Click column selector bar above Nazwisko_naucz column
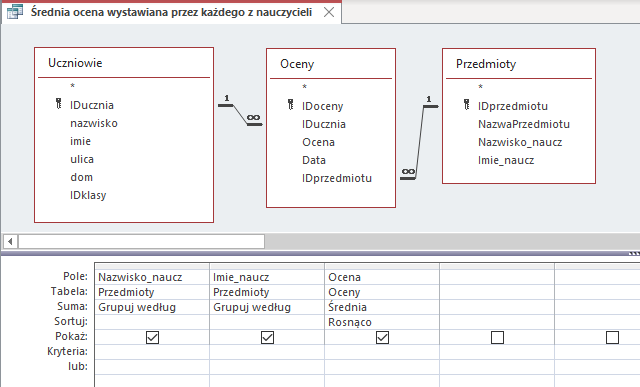 point(152,266)
